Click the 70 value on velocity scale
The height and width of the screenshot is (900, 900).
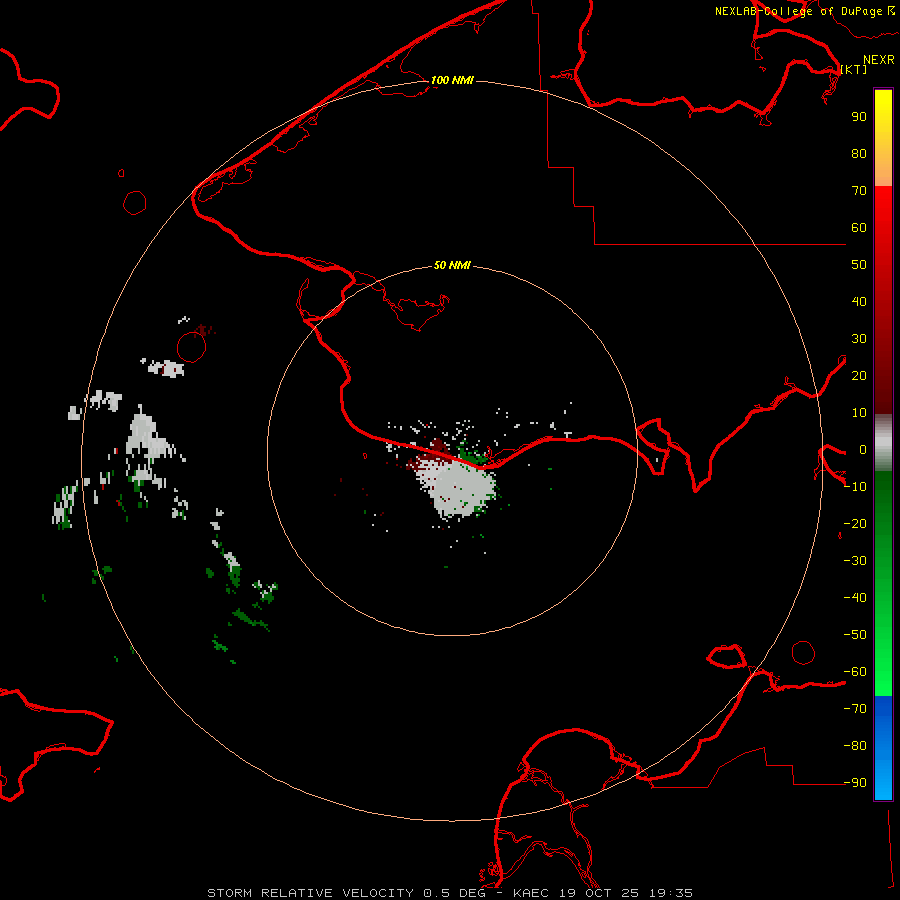click(859, 191)
